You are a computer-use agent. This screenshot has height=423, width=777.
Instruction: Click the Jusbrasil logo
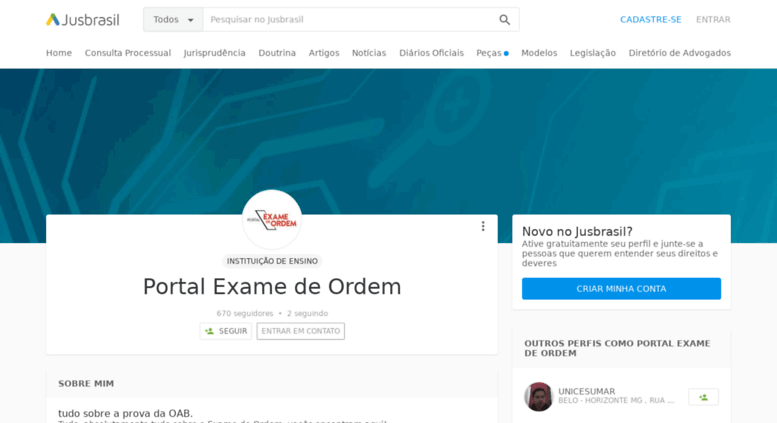(83, 20)
